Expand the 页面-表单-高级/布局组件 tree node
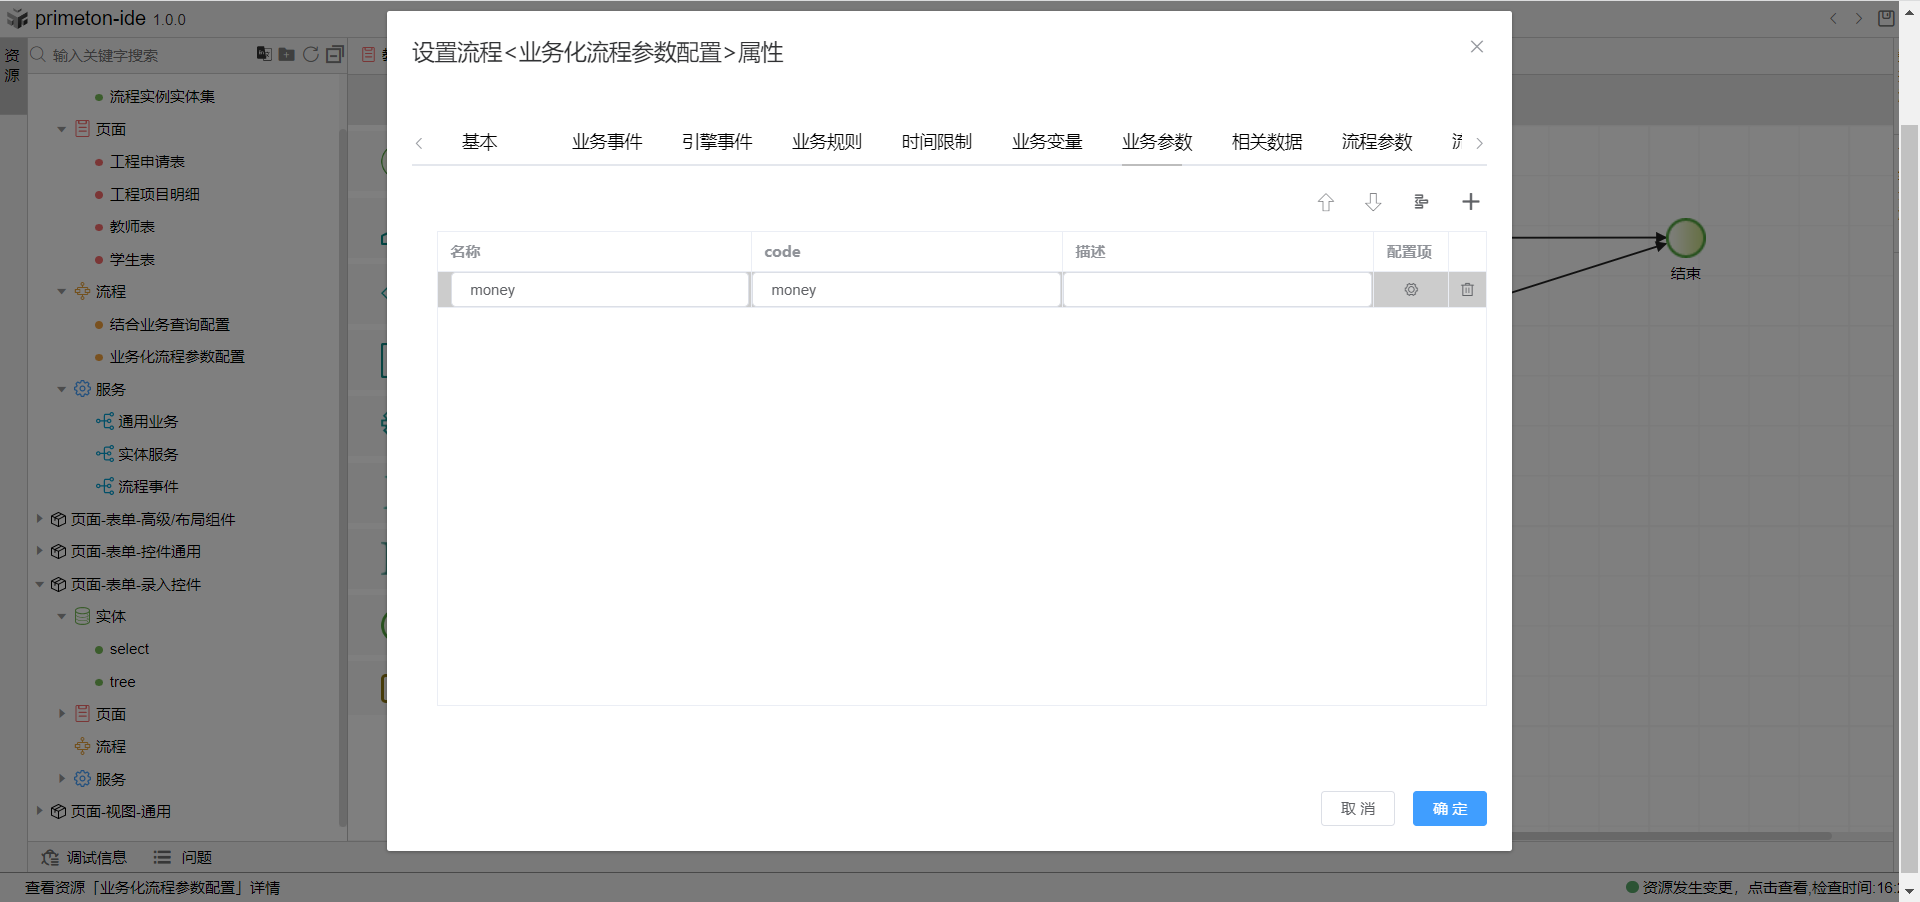Image resolution: width=1920 pixels, height=902 pixels. click(x=39, y=519)
